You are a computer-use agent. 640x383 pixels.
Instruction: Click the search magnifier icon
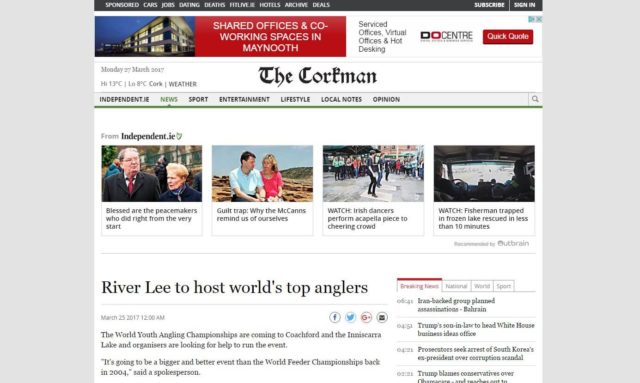(x=535, y=99)
